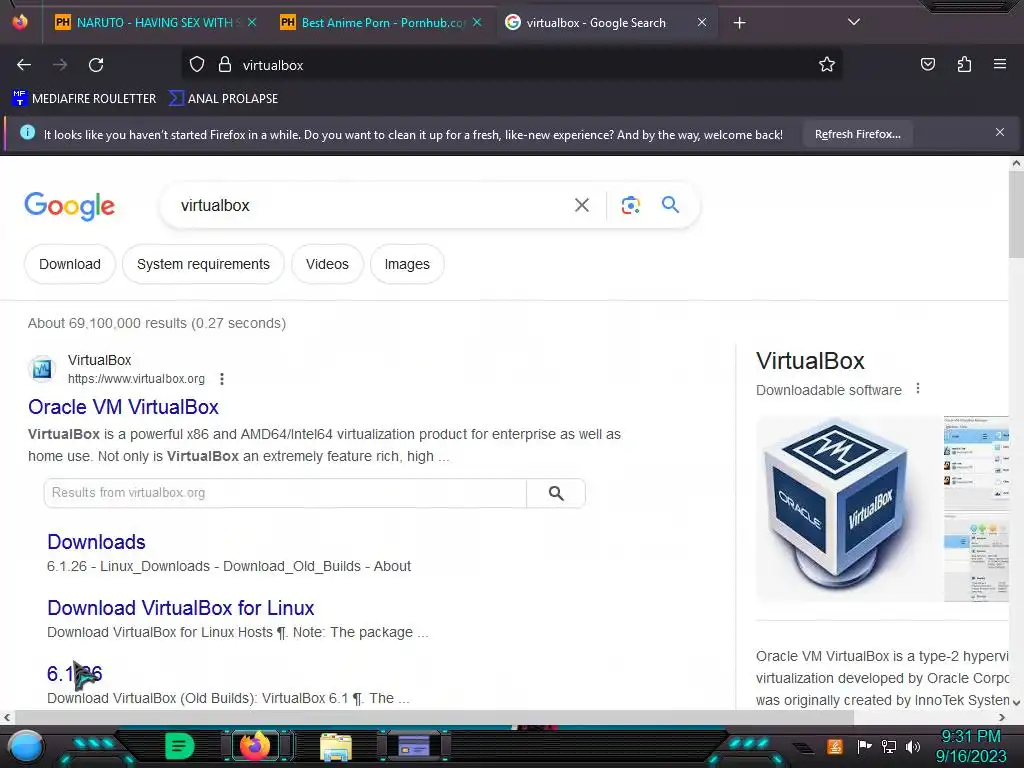The image size is (1024, 768).
Task: Click the horizontal scrollbar thumb
Action: (434, 717)
